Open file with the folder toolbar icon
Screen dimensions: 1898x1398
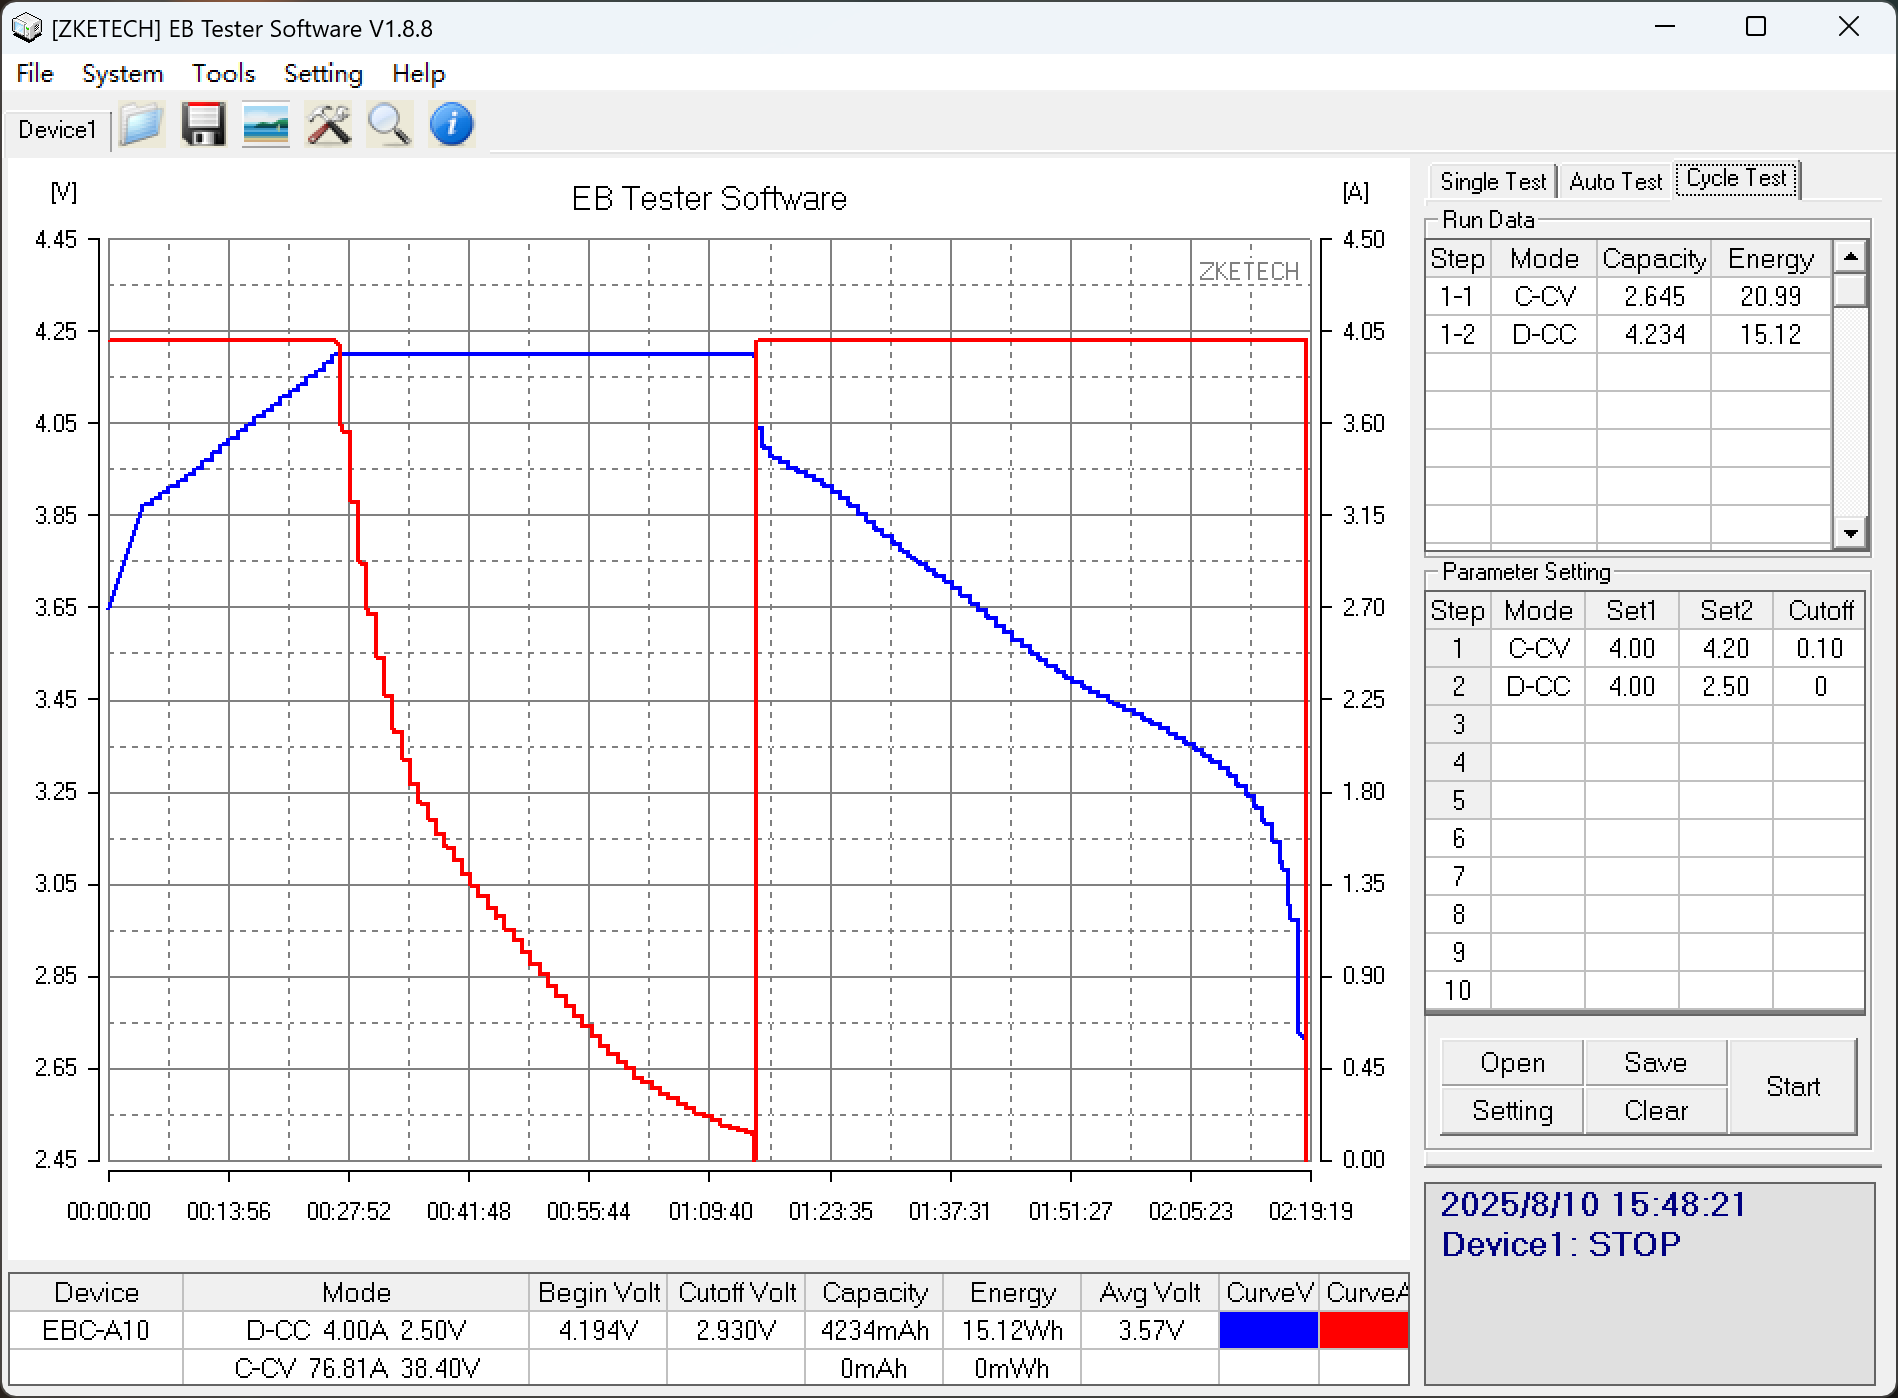pyautogui.click(x=142, y=126)
